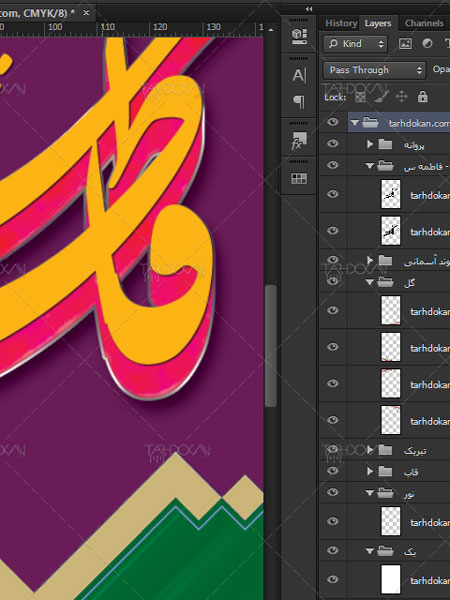This screenshot has width=450, height=600.
Task: Switch to the Channels tab
Action: tap(424, 23)
